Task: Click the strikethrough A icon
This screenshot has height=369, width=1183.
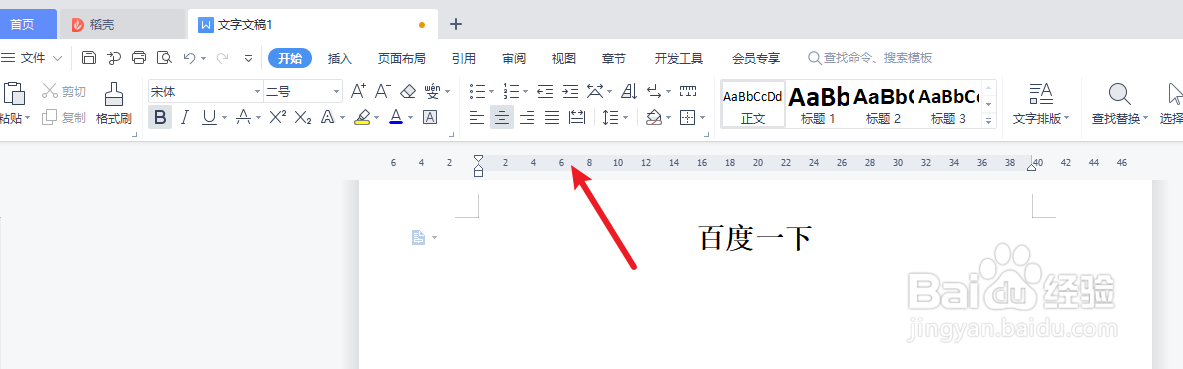Action: pyautogui.click(x=243, y=117)
